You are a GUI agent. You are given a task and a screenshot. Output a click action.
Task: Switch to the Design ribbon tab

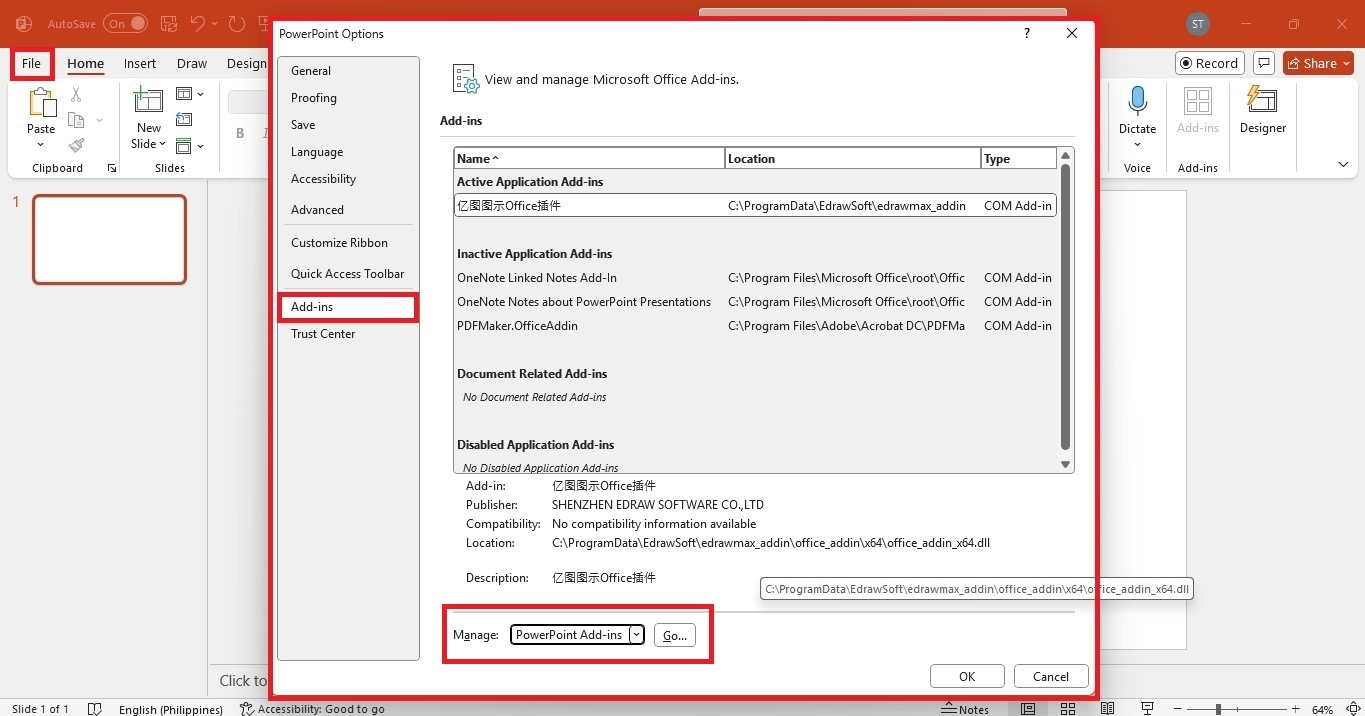coord(246,63)
